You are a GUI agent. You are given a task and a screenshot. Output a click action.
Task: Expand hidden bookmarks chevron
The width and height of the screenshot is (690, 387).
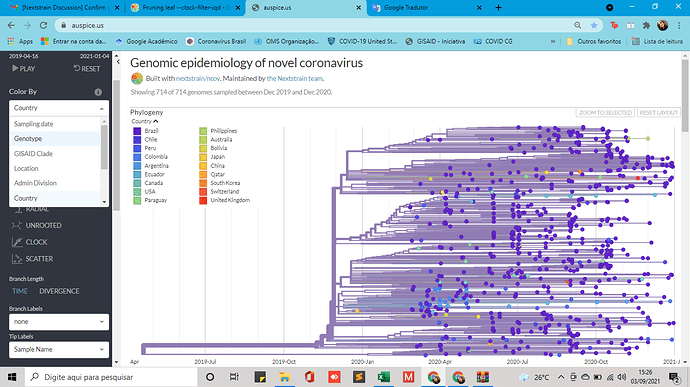point(553,41)
